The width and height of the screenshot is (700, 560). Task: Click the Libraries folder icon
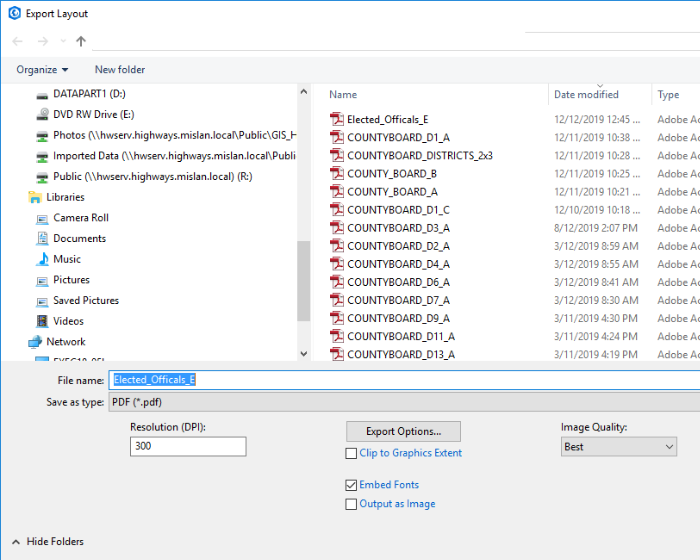(35, 197)
